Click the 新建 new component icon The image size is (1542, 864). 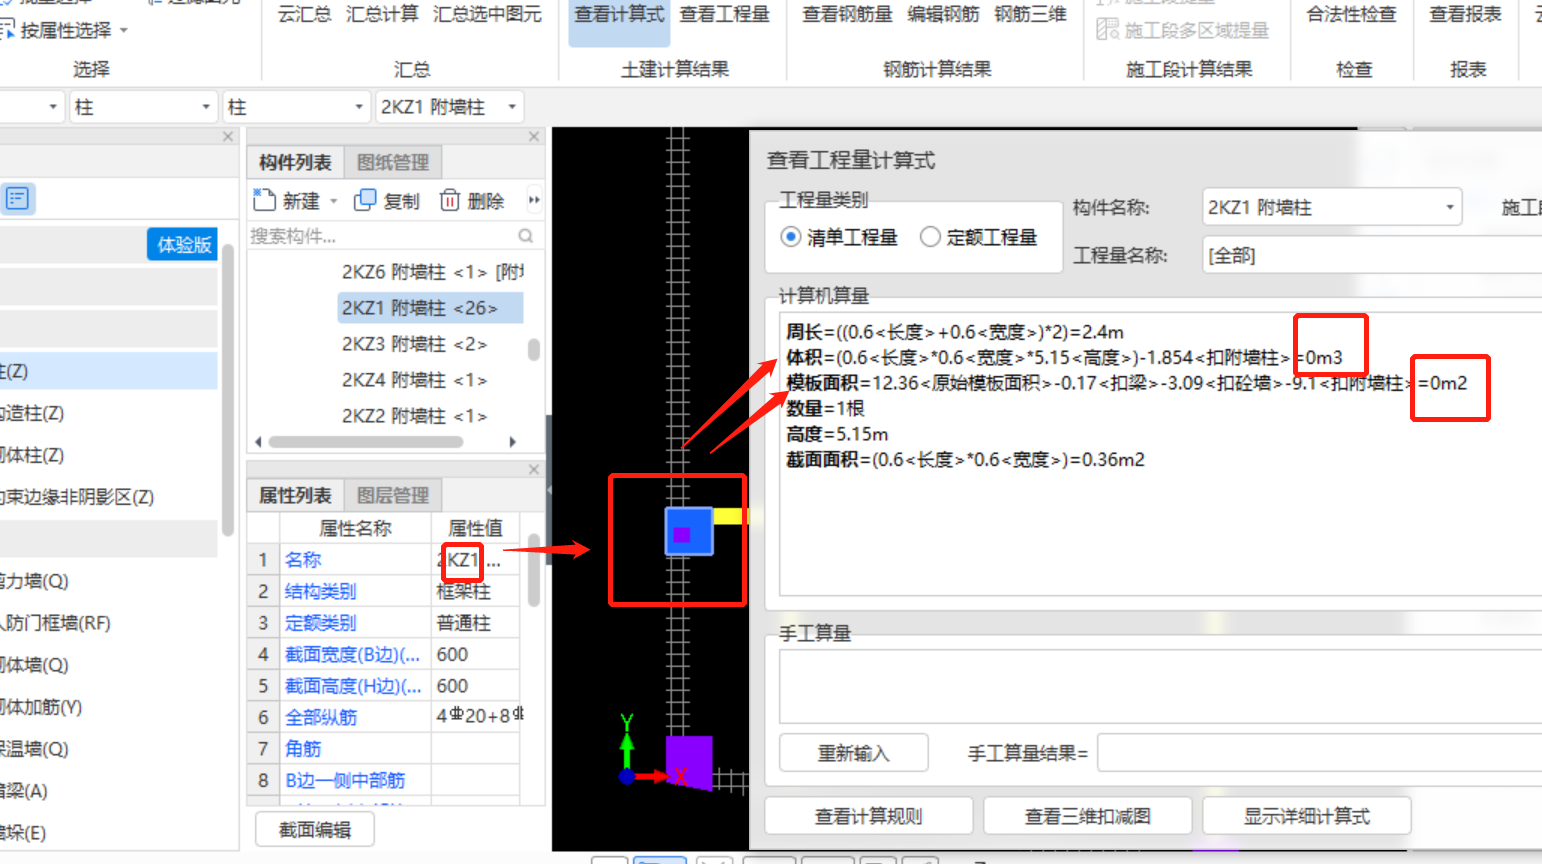[x=264, y=200]
